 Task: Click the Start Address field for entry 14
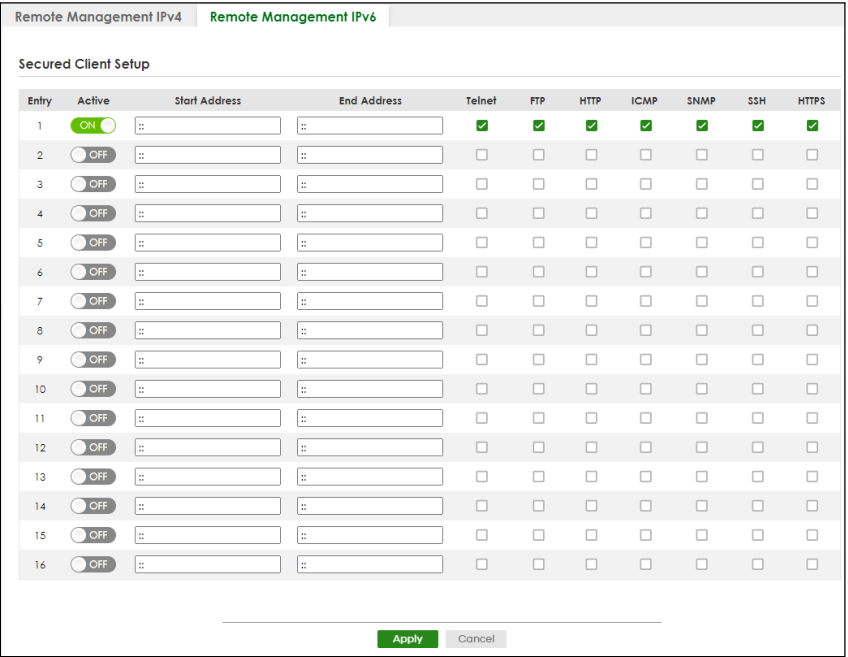coord(208,506)
